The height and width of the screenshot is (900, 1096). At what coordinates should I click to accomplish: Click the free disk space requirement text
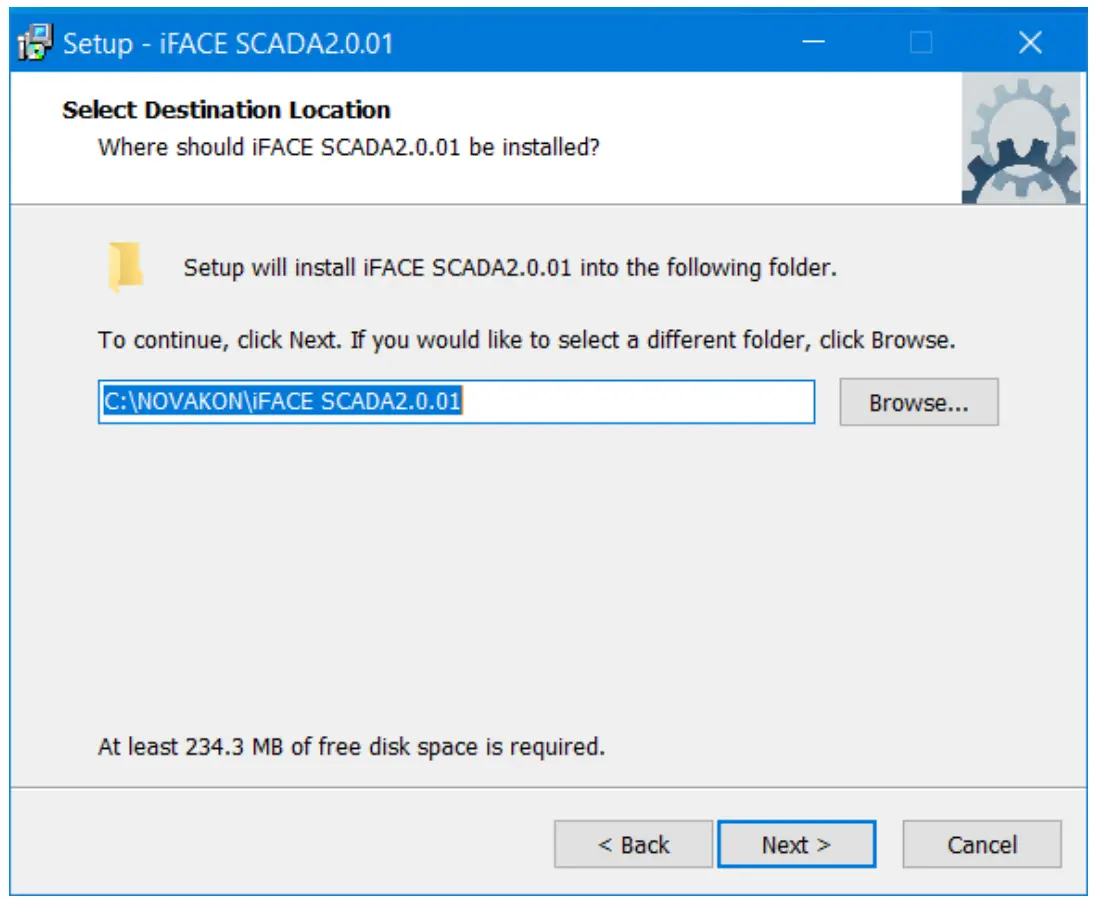click(x=351, y=746)
